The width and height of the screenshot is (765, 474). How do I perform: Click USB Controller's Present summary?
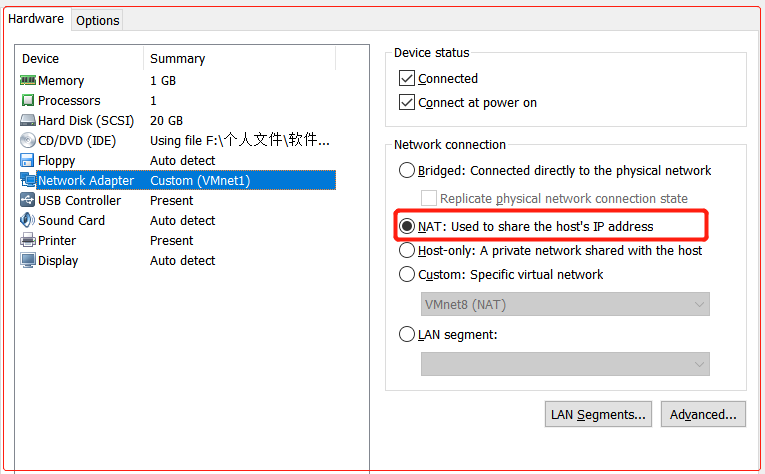click(171, 200)
